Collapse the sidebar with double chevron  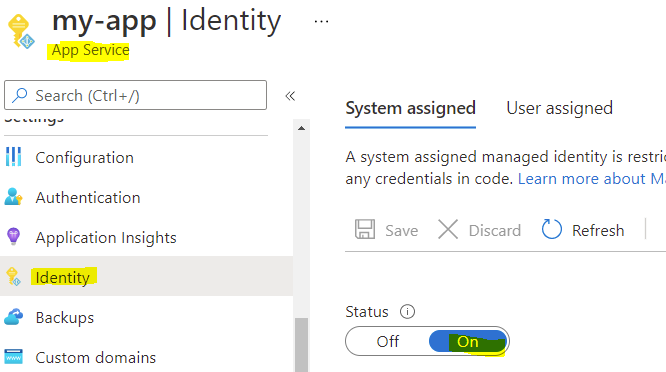click(x=290, y=96)
